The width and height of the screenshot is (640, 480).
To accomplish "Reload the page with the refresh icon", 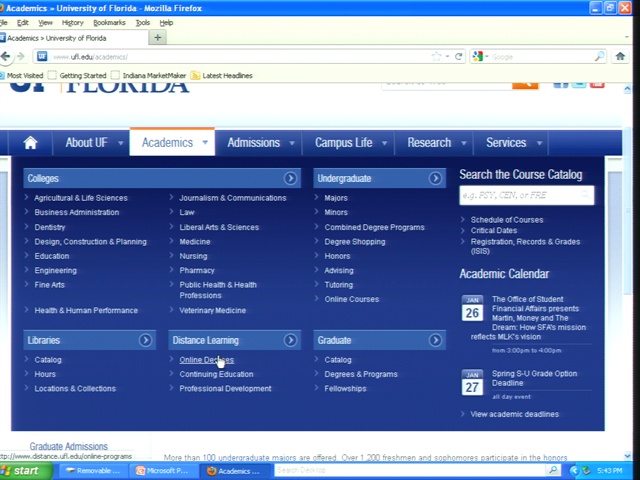I will click(459, 57).
